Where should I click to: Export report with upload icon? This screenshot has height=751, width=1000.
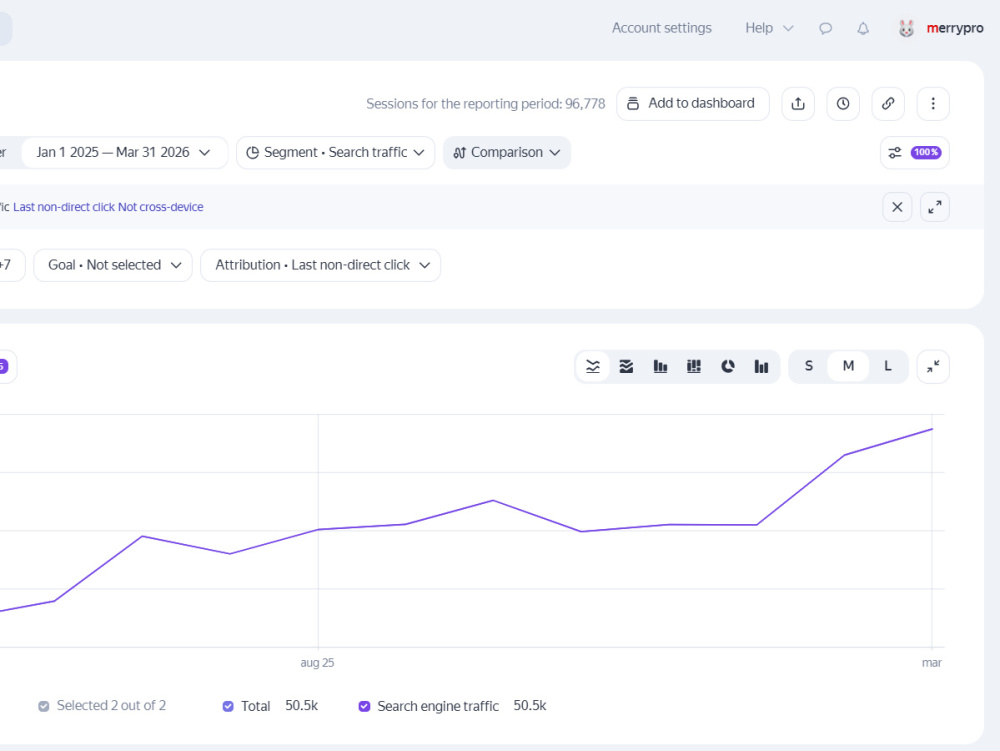pos(798,103)
